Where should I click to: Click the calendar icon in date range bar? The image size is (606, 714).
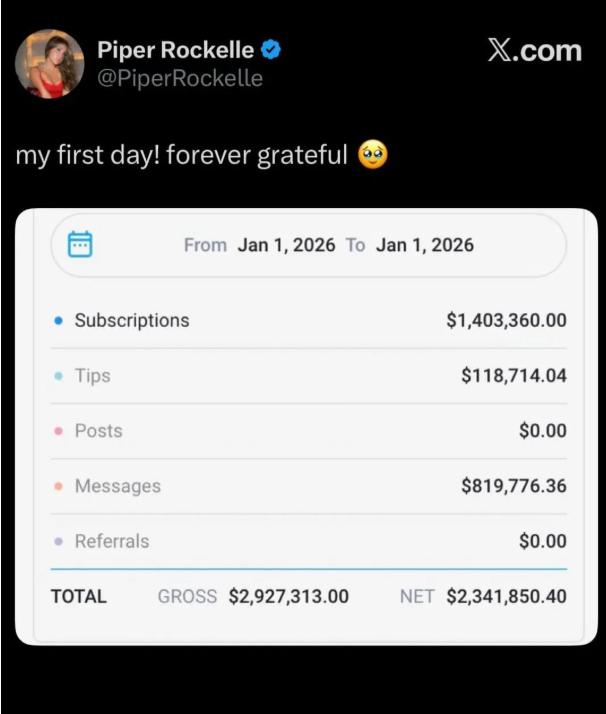point(80,245)
